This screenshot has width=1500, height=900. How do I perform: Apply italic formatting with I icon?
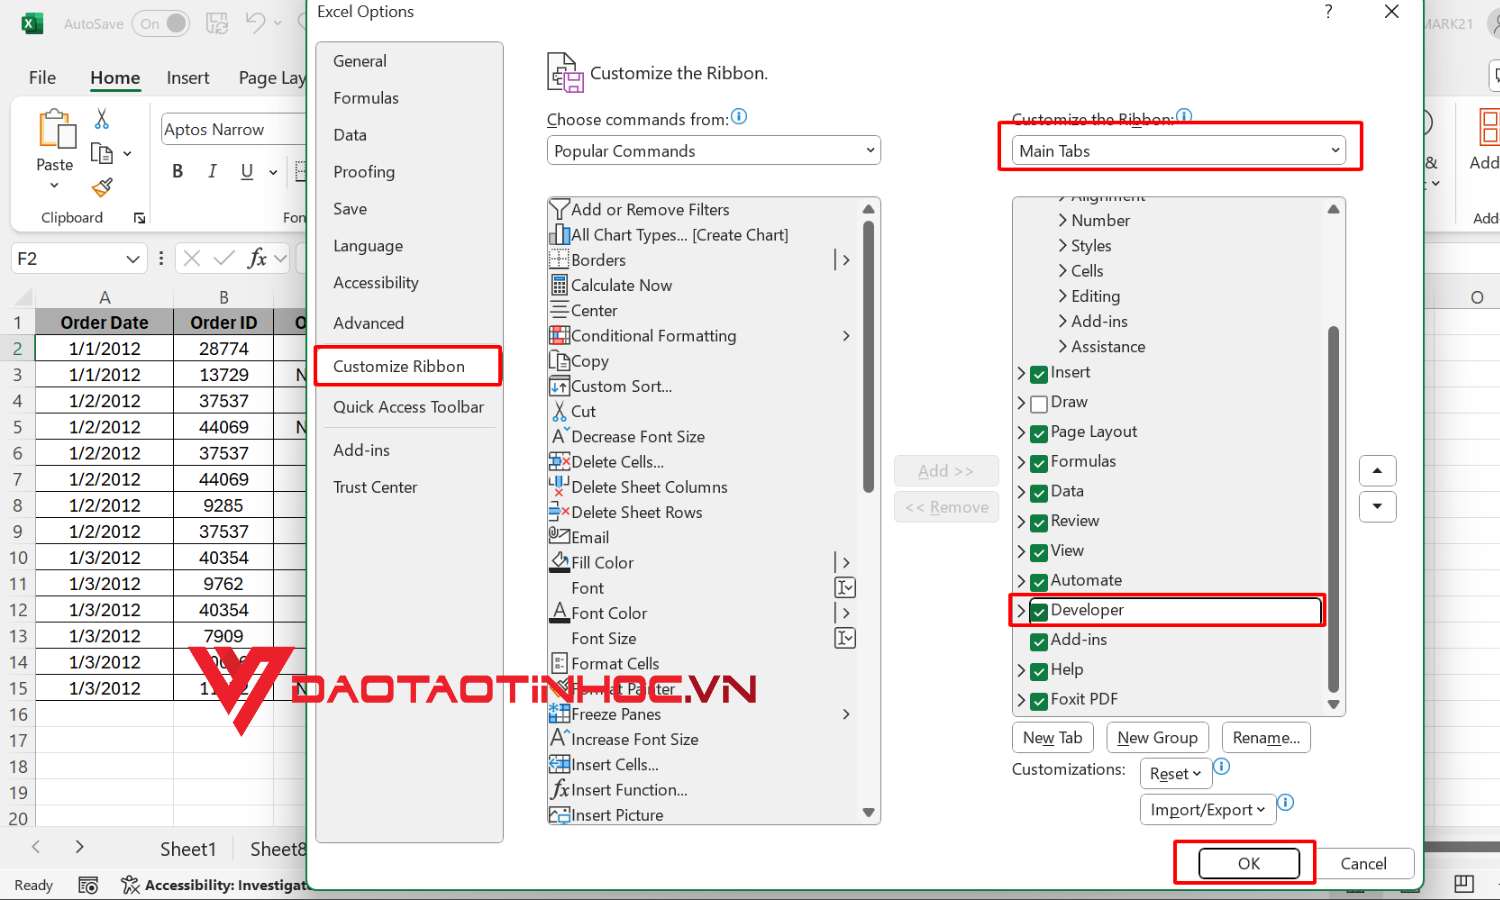tap(212, 171)
